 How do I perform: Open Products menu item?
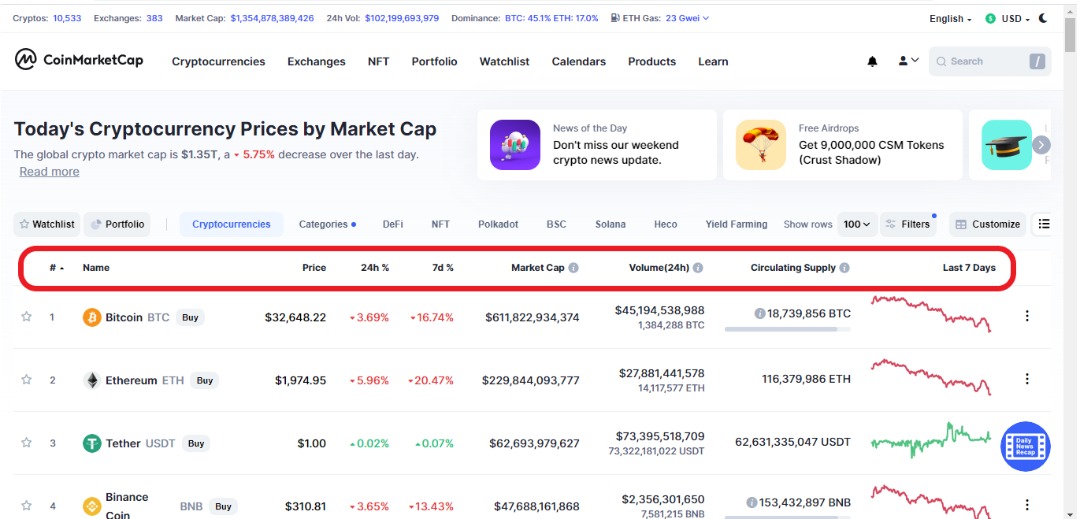point(652,61)
